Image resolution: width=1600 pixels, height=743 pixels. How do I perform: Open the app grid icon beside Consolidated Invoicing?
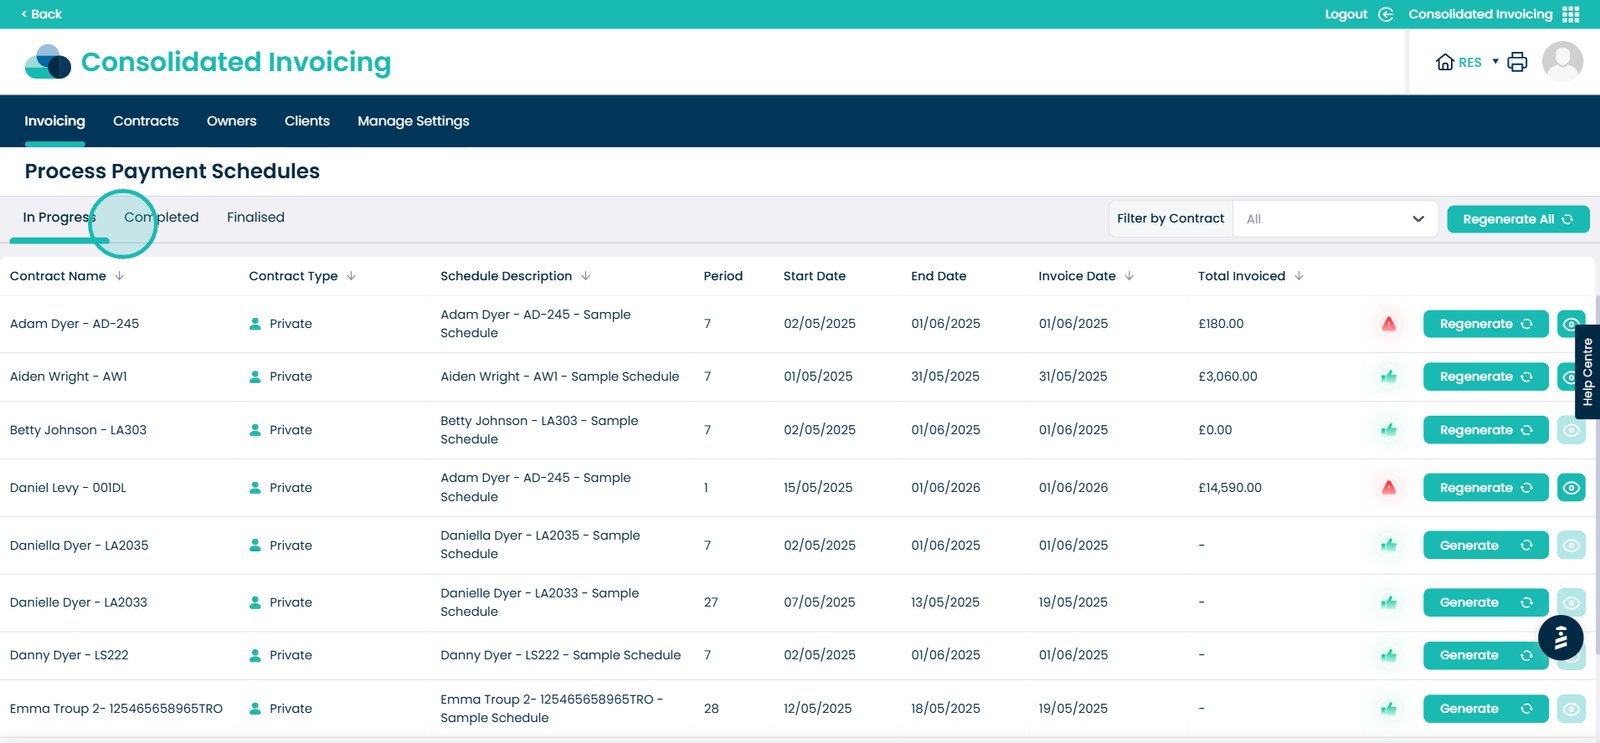point(1571,14)
